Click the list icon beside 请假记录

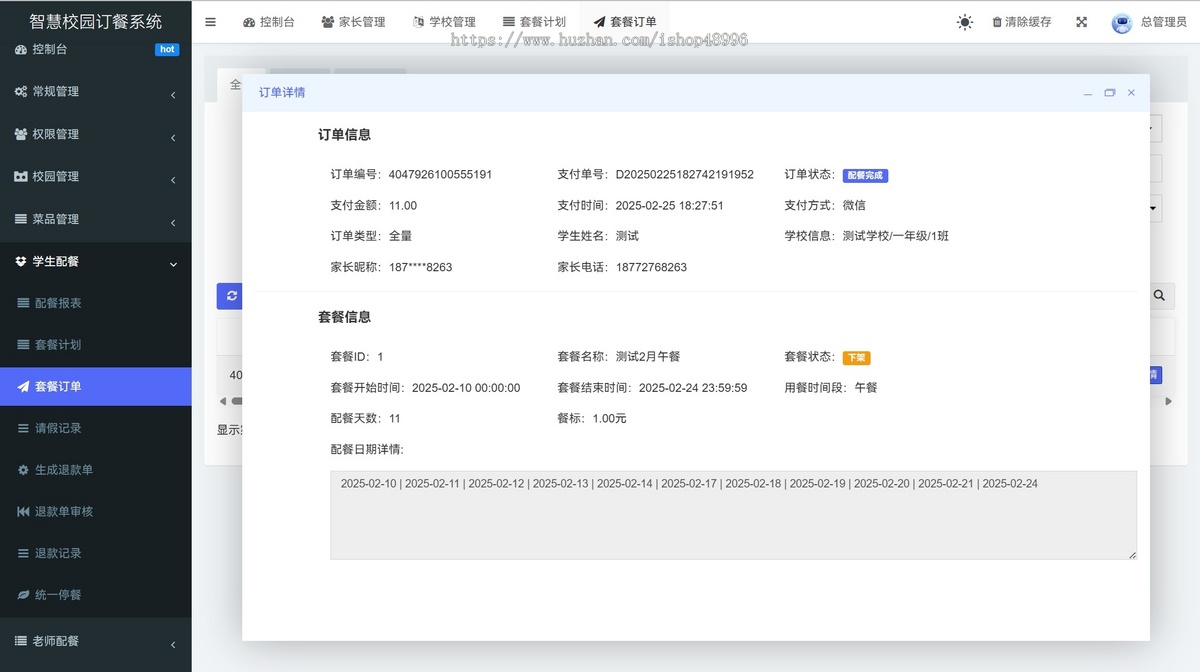coord(23,428)
